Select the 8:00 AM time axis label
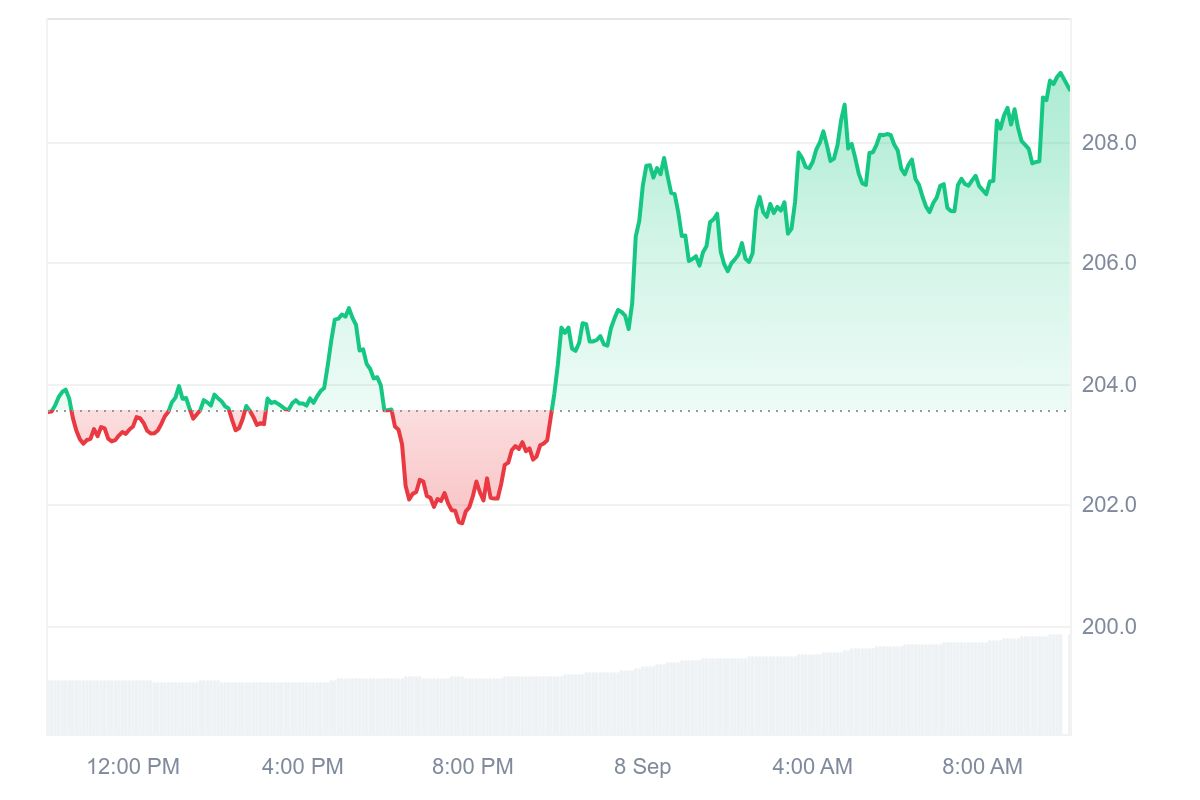1200x800 pixels. point(982,767)
